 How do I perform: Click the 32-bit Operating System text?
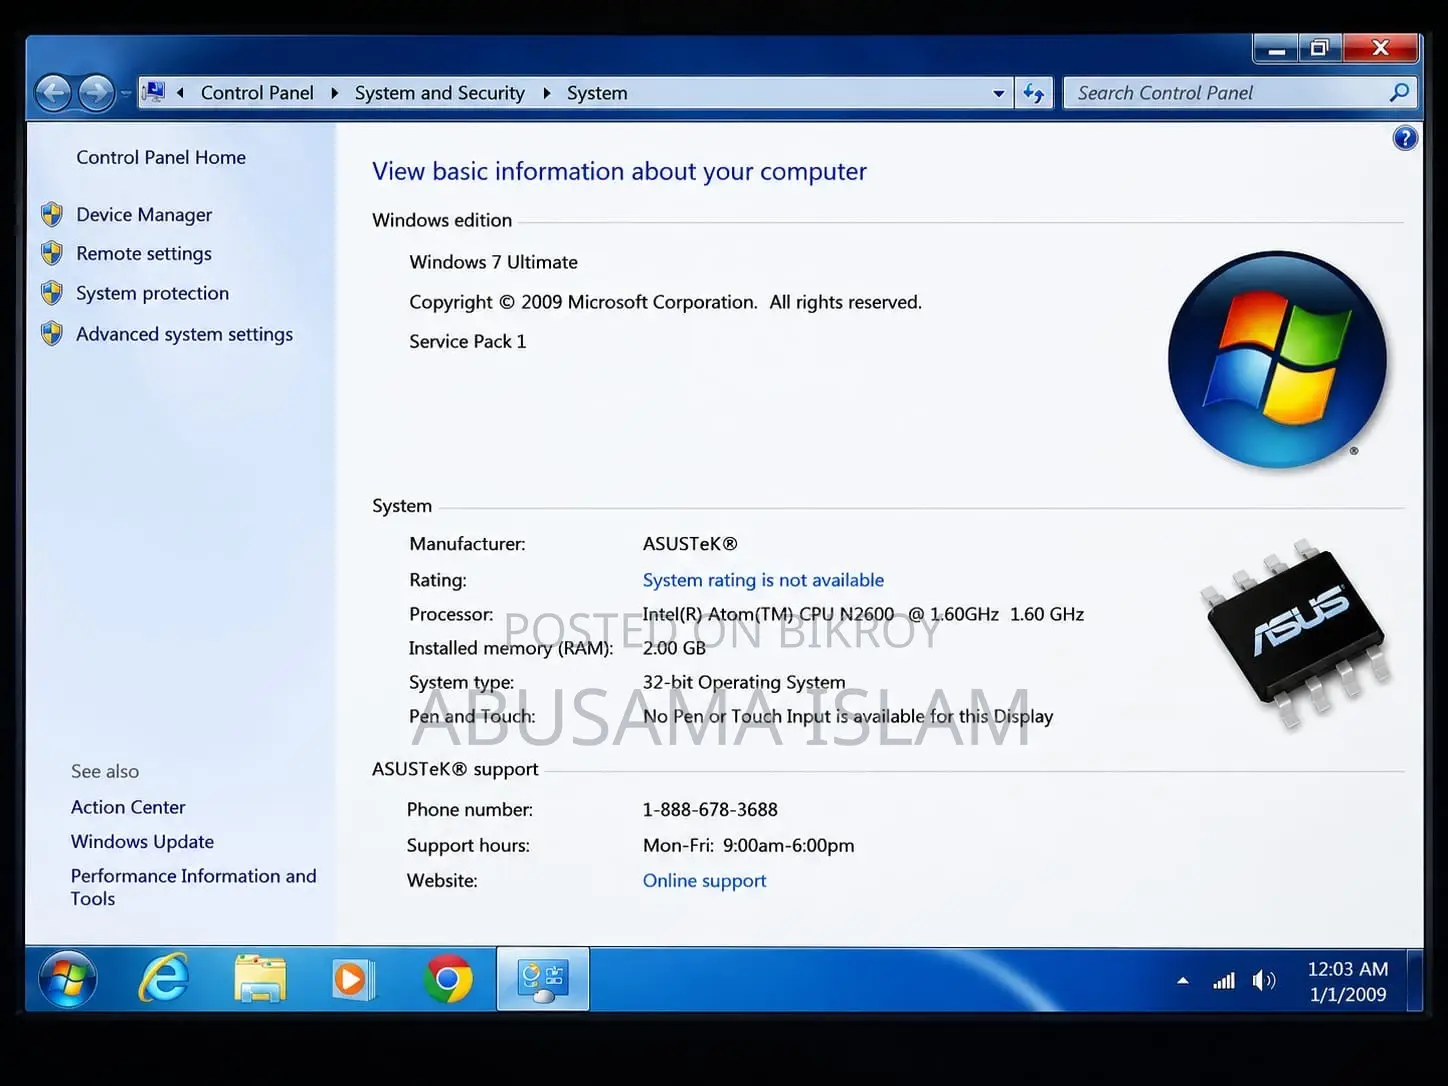pyautogui.click(x=744, y=682)
